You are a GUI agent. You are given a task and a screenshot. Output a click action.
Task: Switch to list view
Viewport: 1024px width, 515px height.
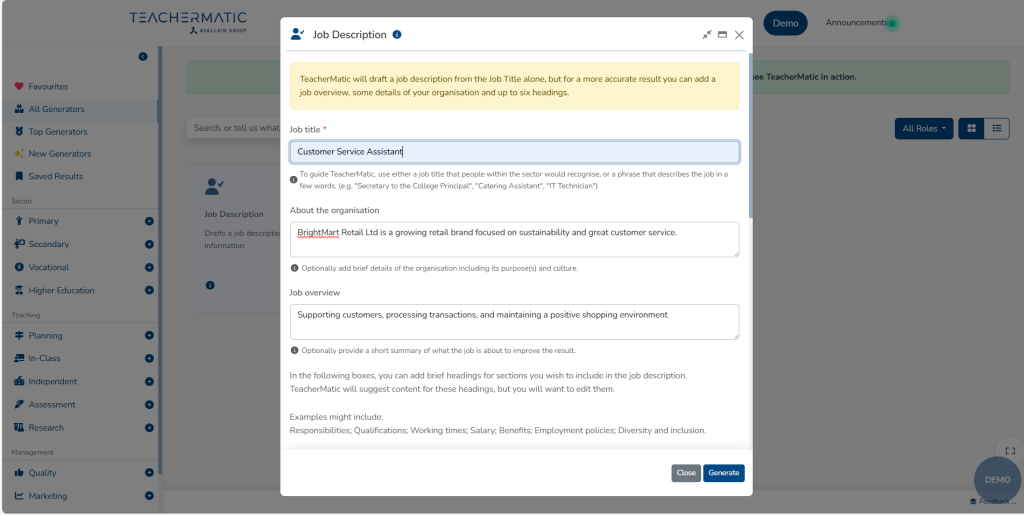[x=997, y=129]
